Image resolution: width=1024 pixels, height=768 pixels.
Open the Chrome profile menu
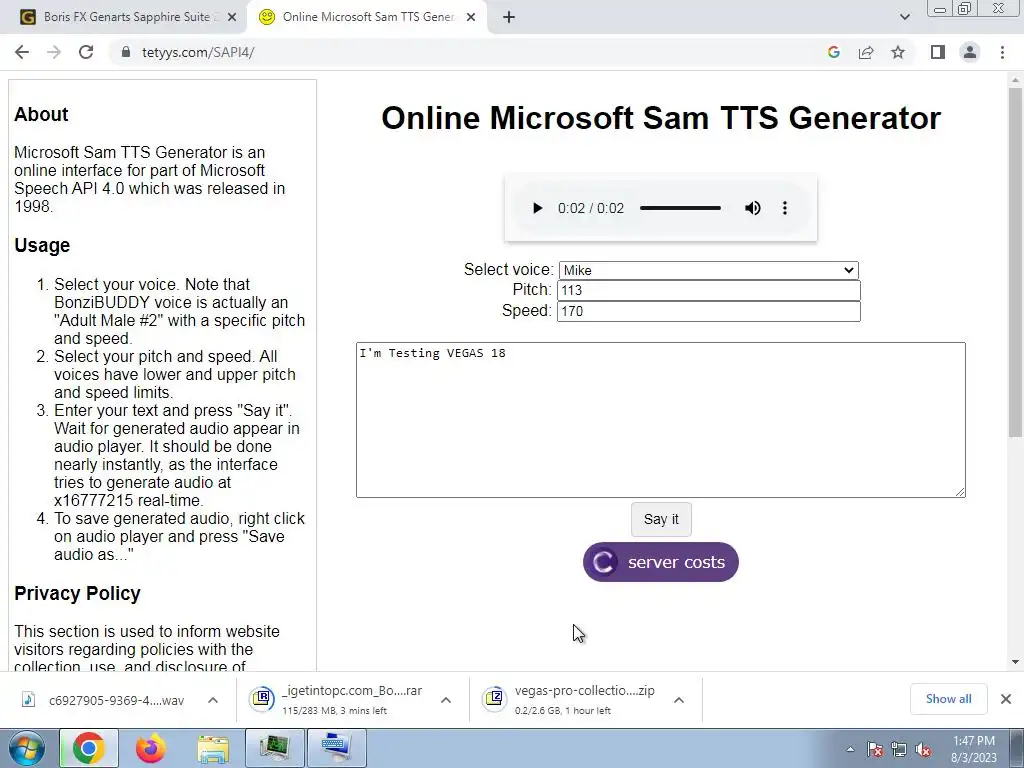pyautogui.click(x=970, y=52)
